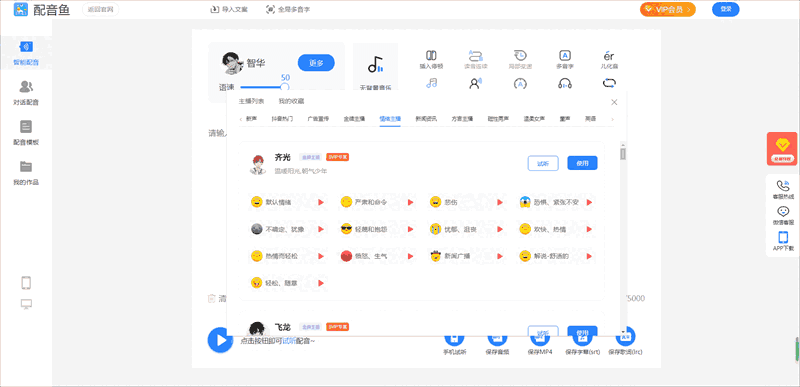Click the background music note icon

(x=376, y=65)
